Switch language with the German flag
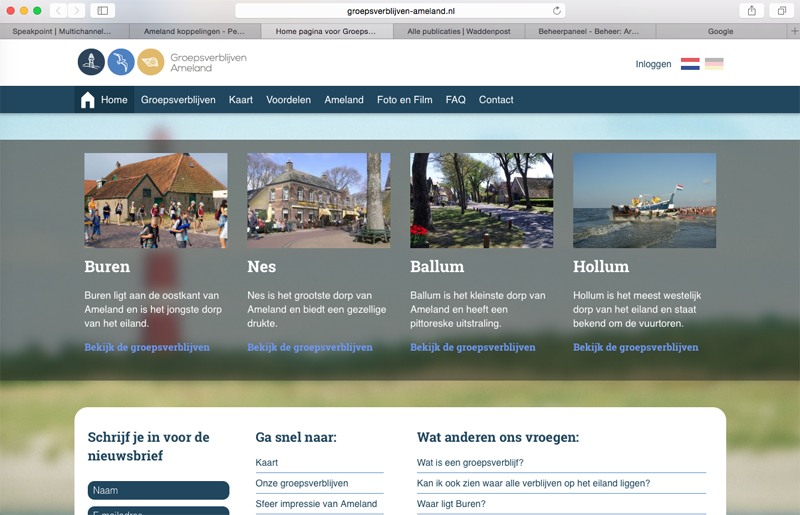This screenshot has width=800, height=515. click(714, 64)
